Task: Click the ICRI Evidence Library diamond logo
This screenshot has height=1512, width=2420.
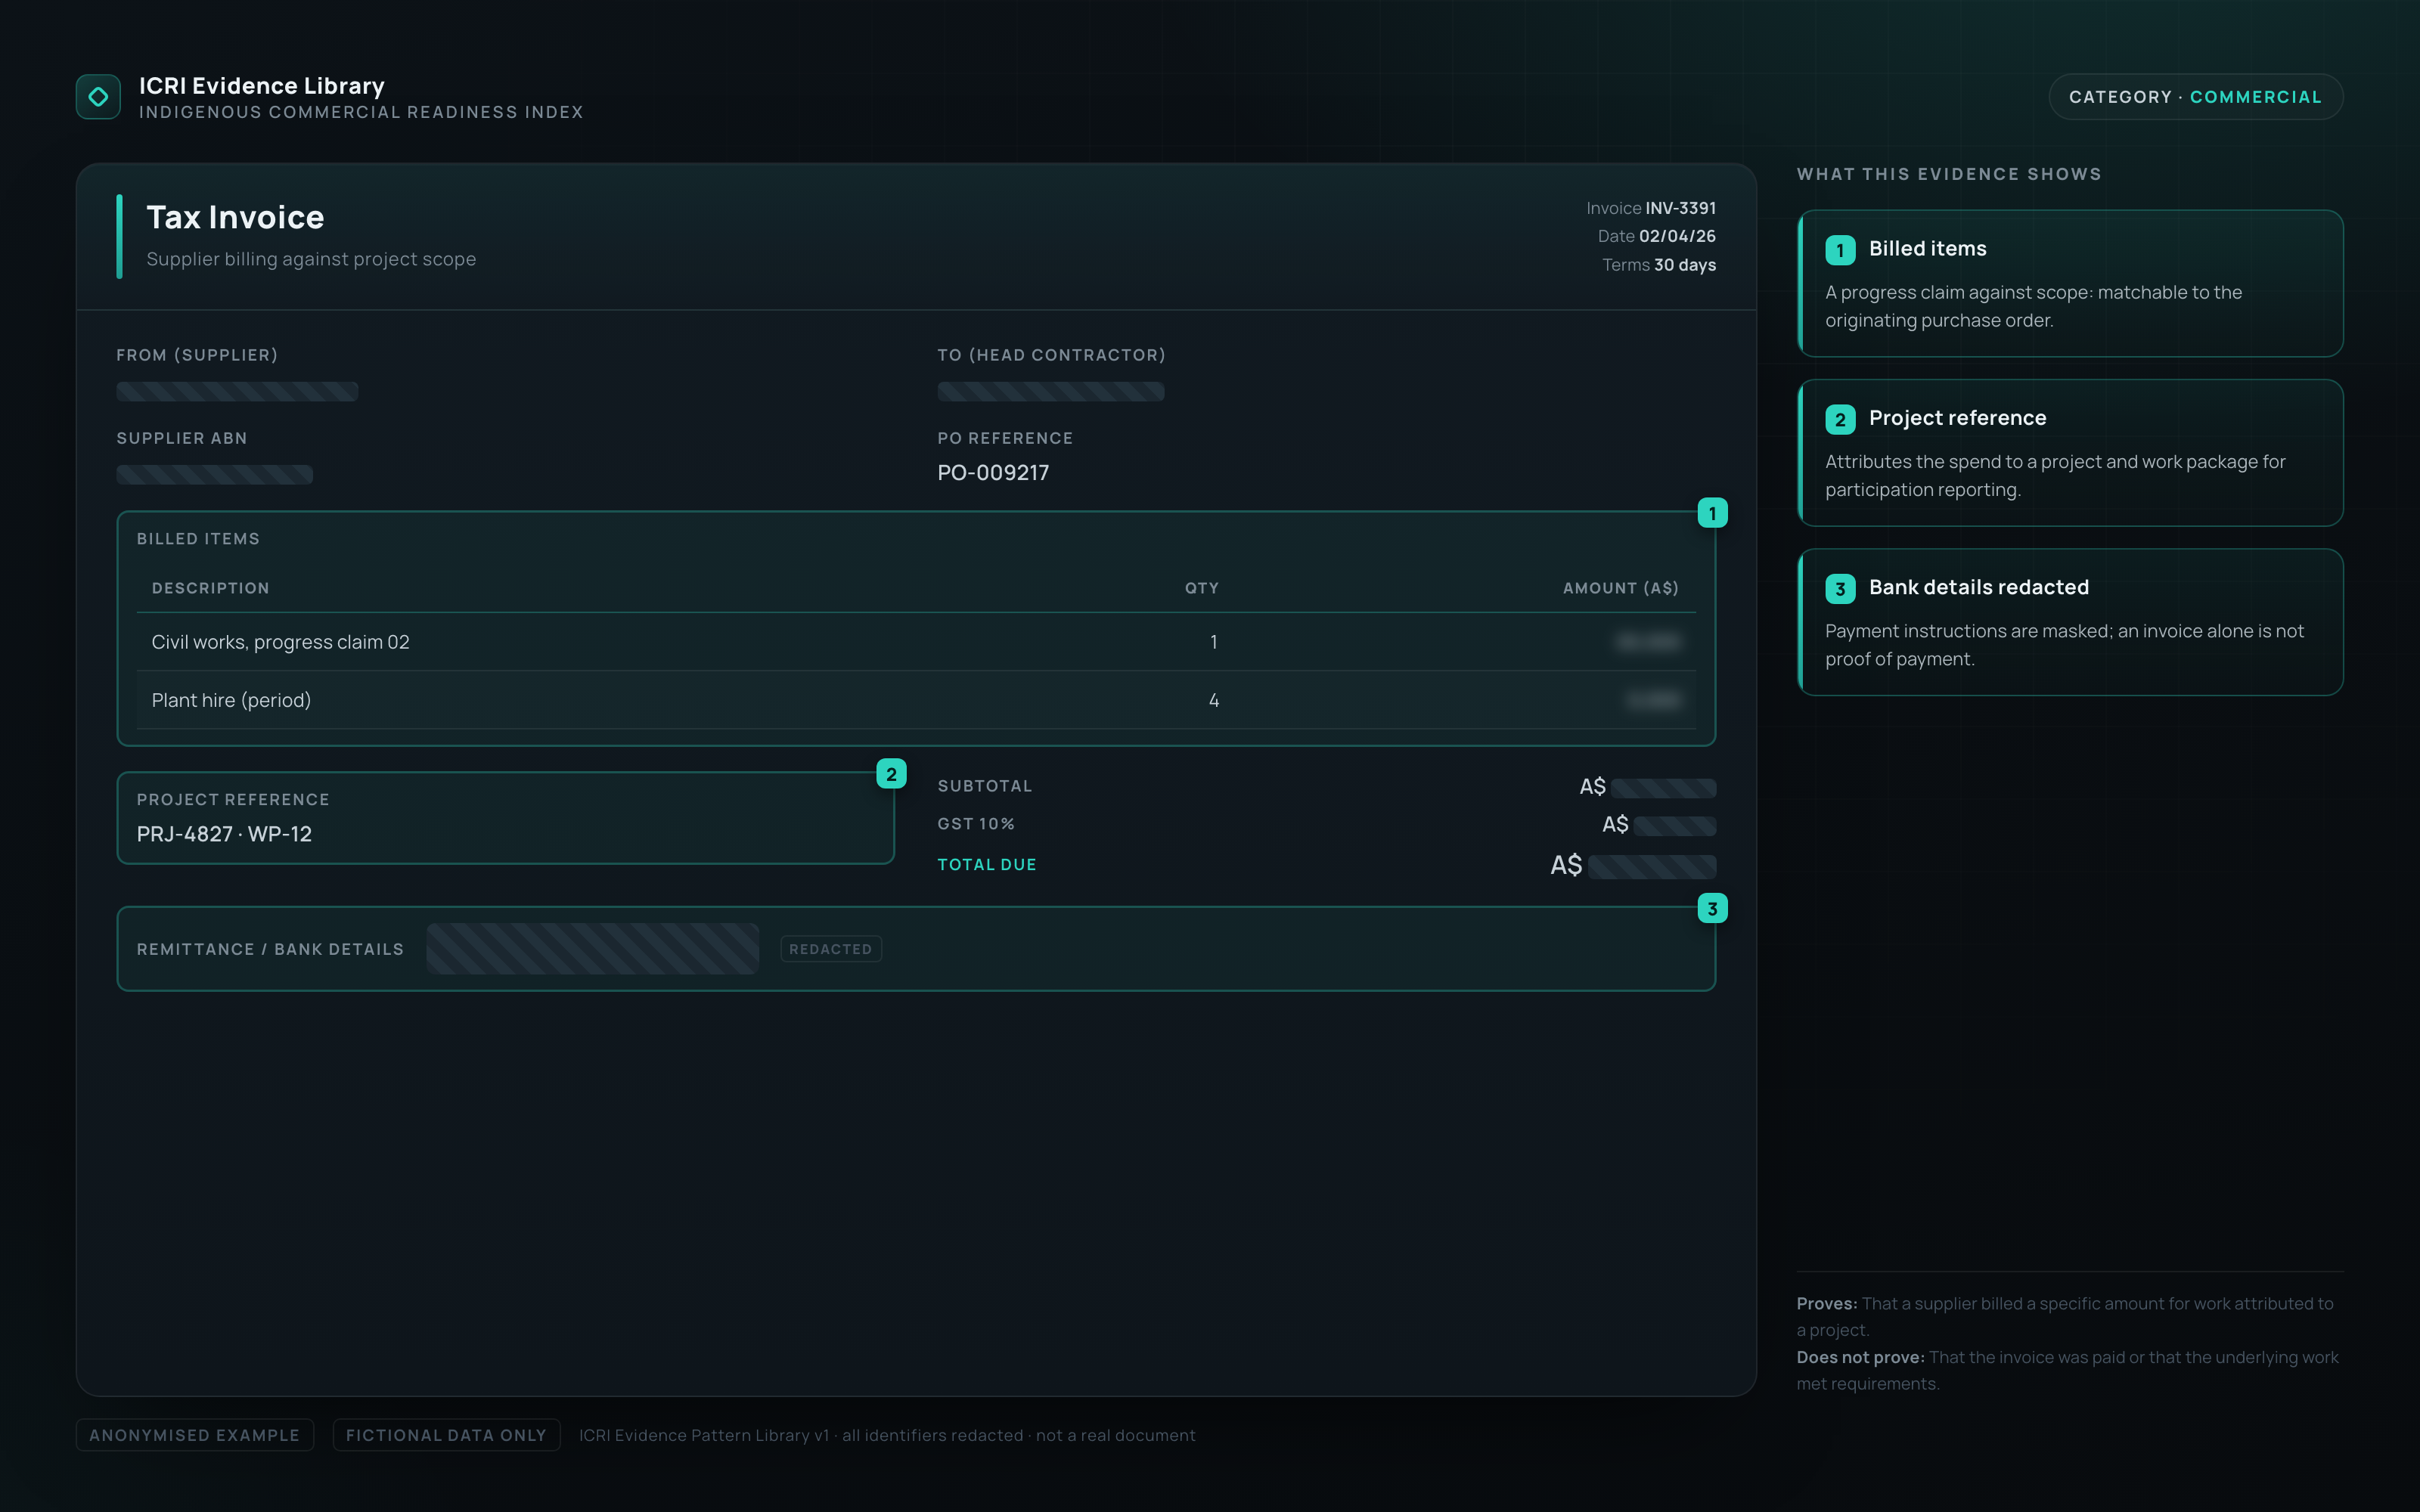Action: coord(98,97)
